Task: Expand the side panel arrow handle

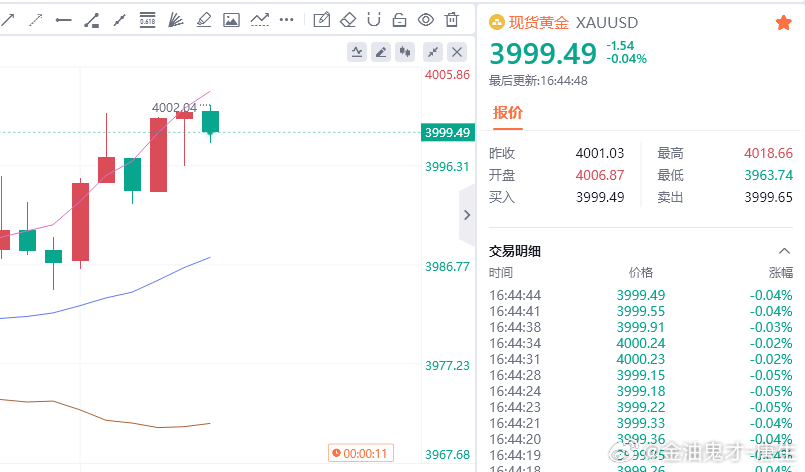Action: (467, 215)
